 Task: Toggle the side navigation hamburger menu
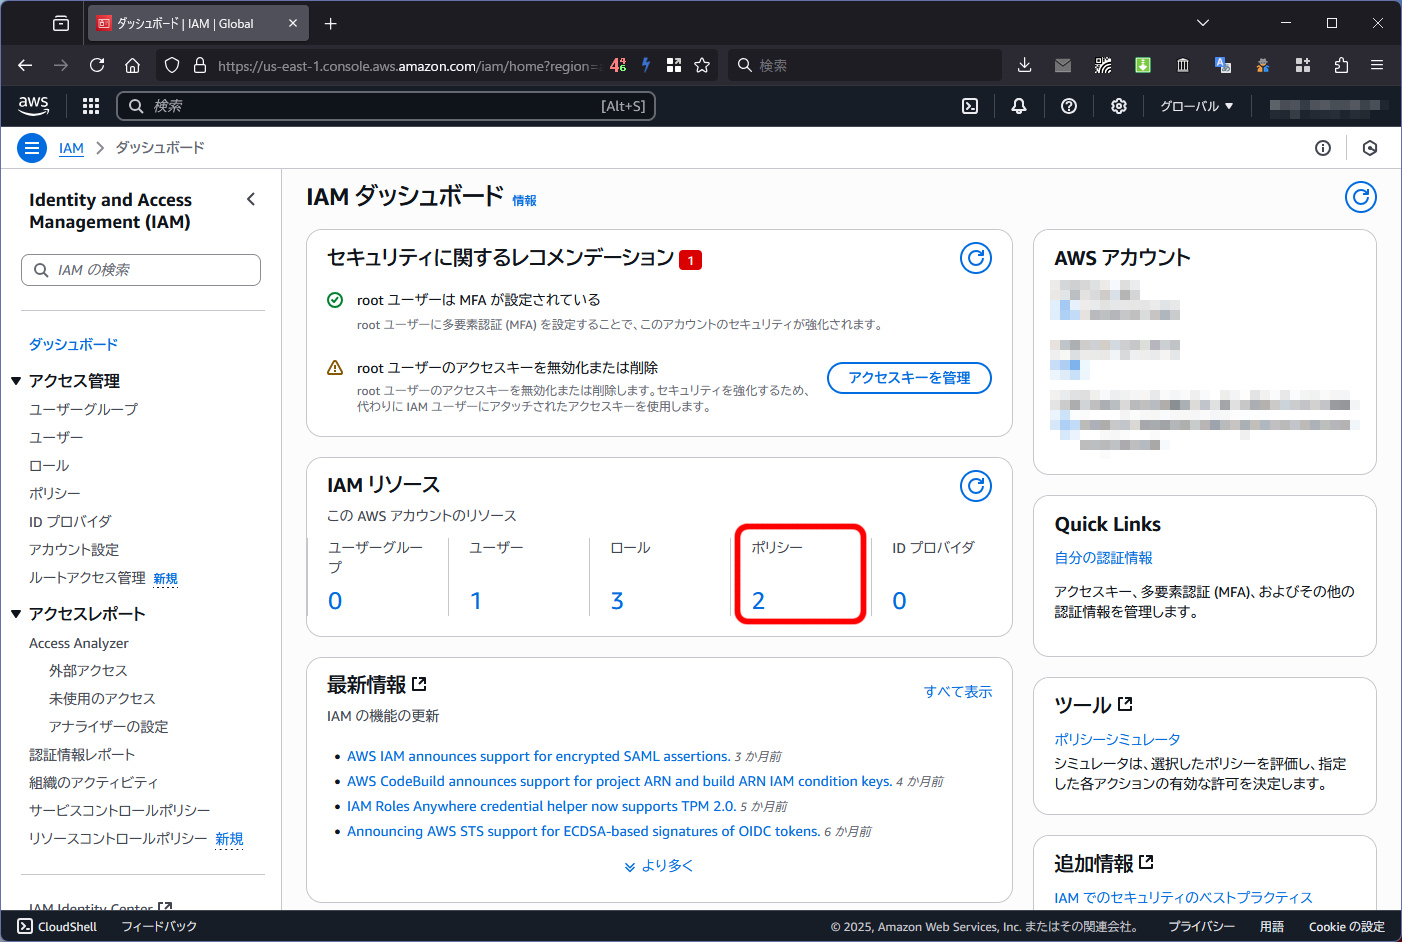click(32, 148)
